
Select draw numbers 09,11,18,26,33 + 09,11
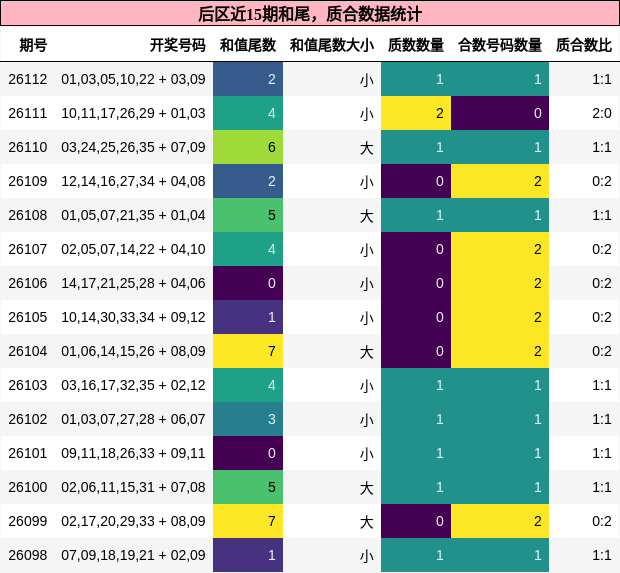[133, 453]
